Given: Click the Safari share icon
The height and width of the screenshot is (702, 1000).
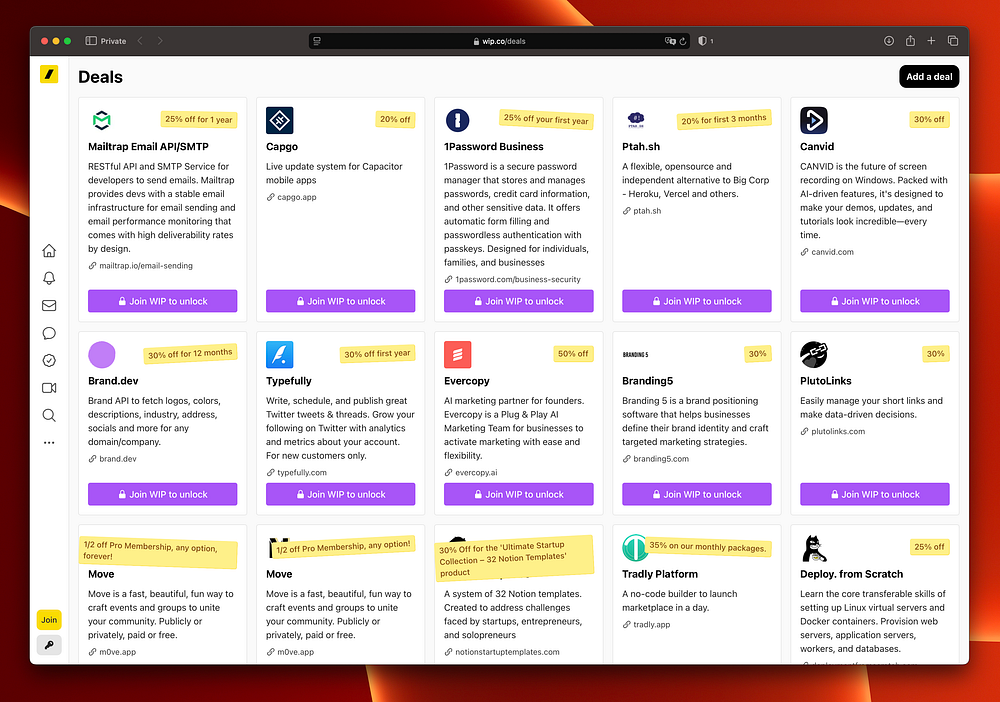Looking at the screenshot, I should click(910, 40).
